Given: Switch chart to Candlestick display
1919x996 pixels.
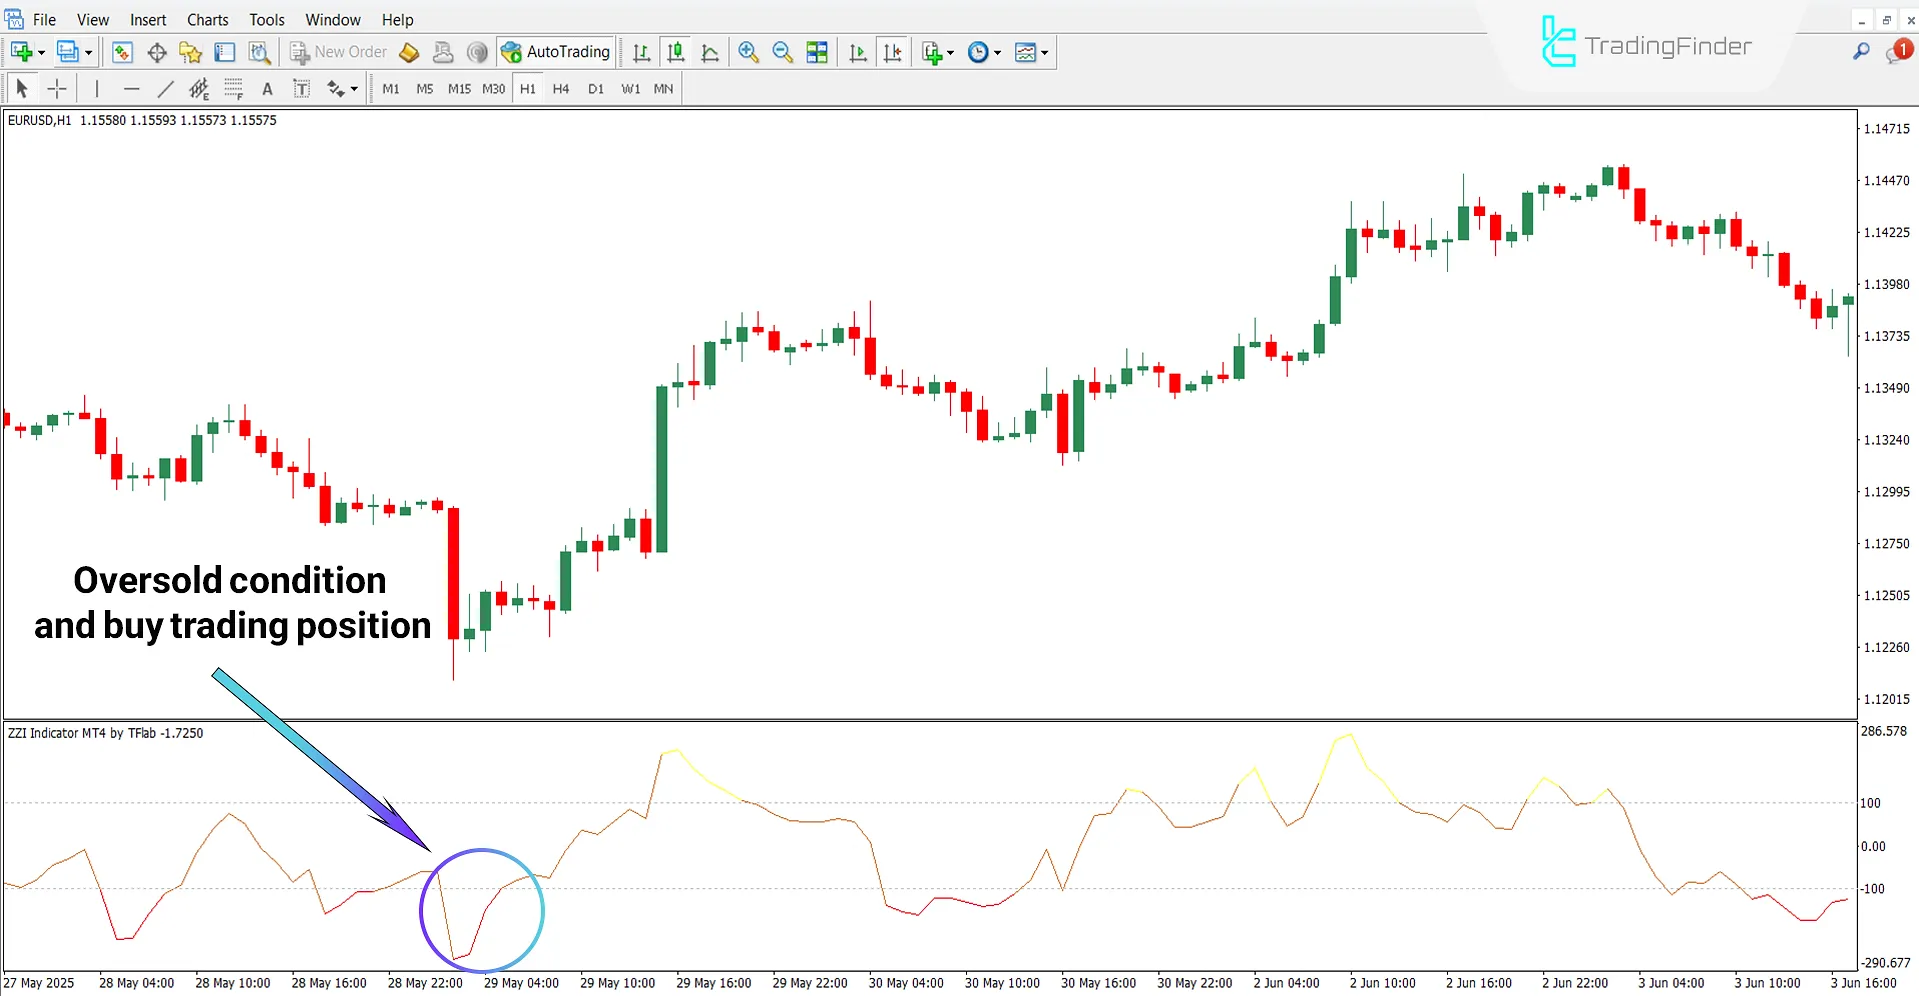Looking at the screenshot, I should [676, 52].
